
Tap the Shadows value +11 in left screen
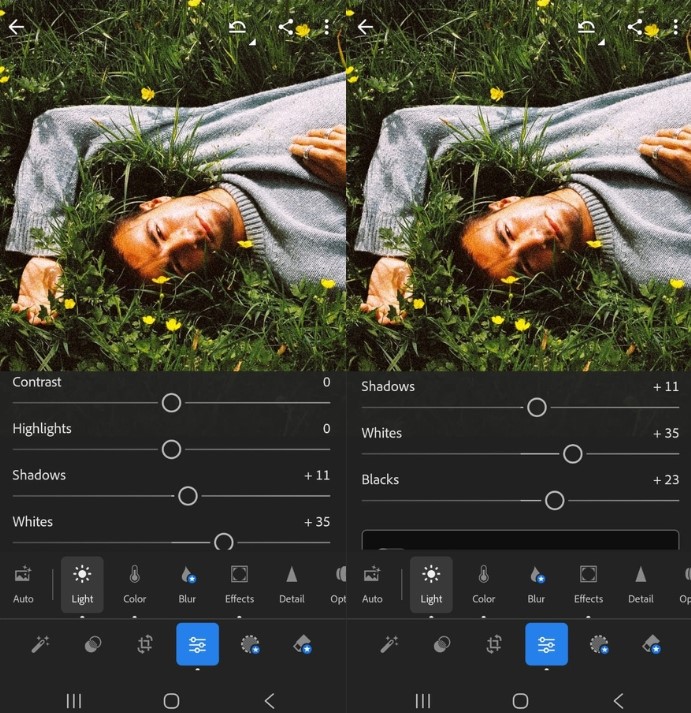point(317,476)
